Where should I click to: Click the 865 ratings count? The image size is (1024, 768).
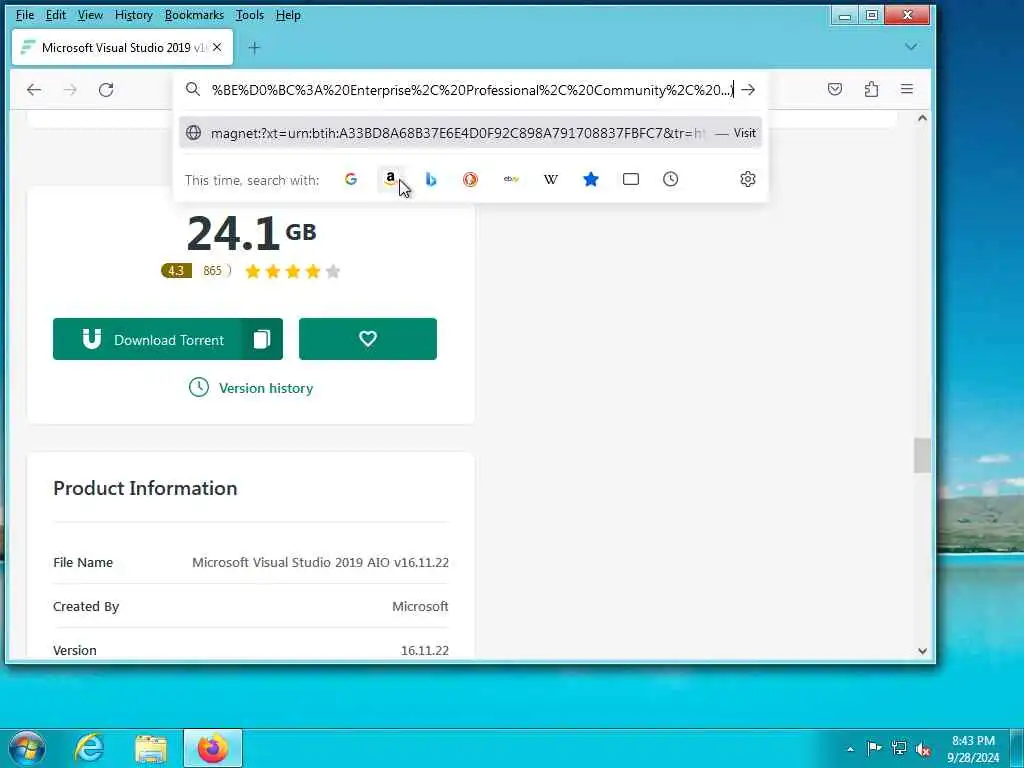pos(213,270)
